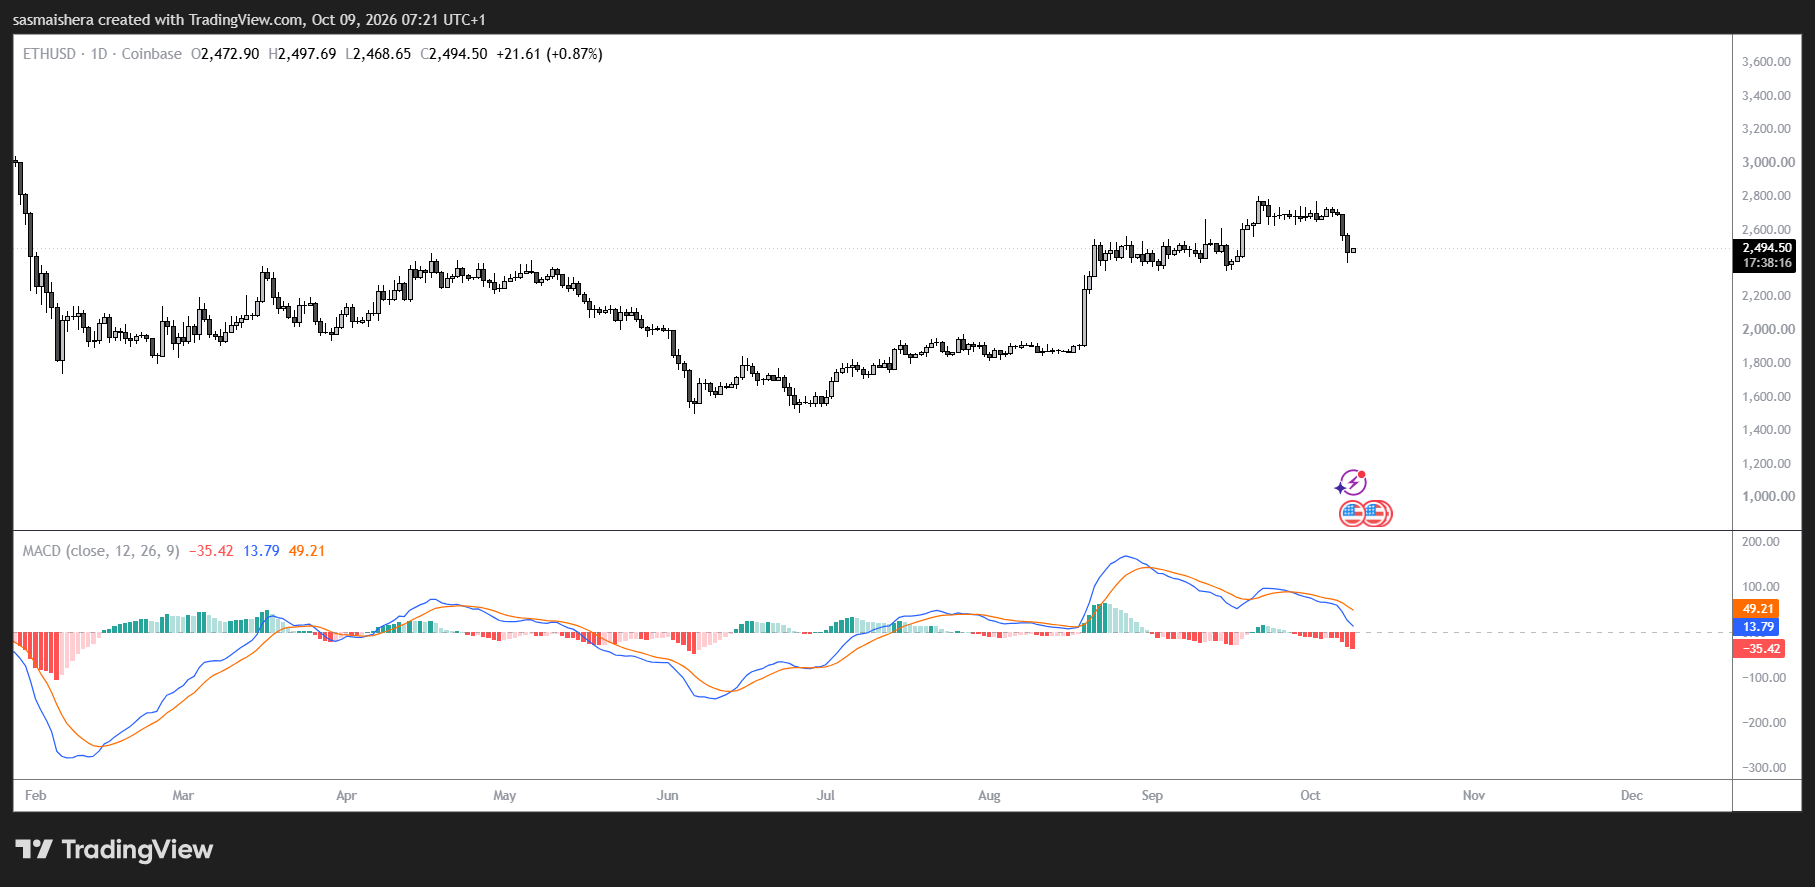Open the MACD (close, 12, 26, 9) indicator label
1815x887 pixels.
101,551
